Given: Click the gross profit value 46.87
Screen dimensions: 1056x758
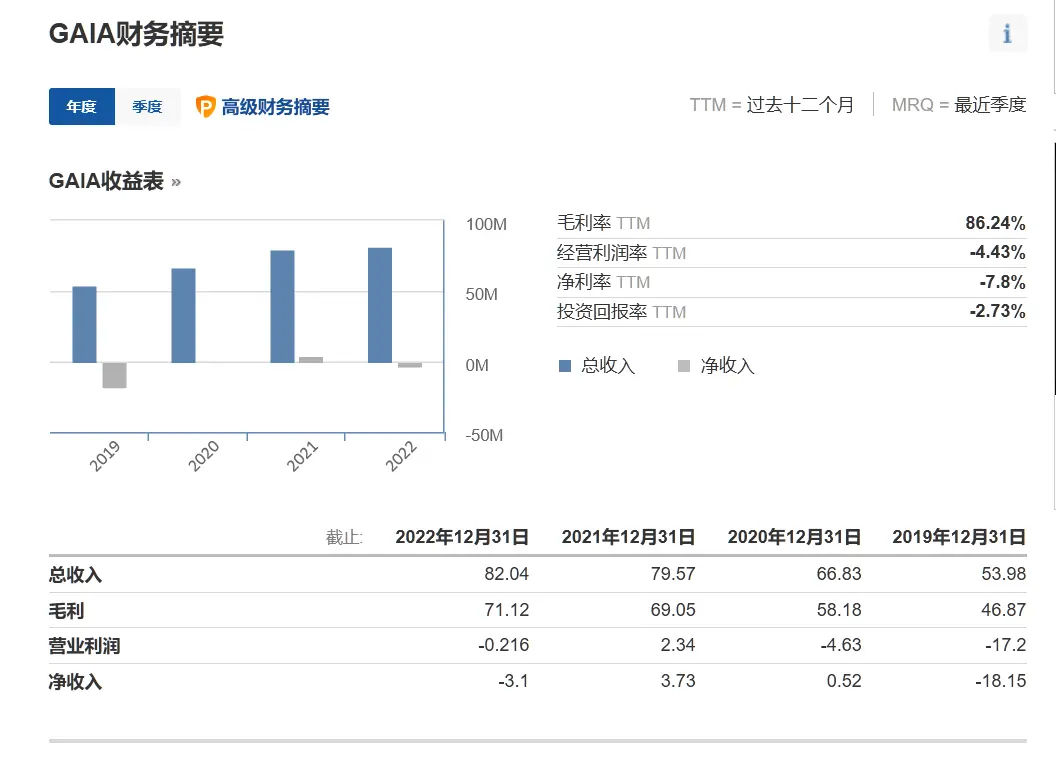Looking at the screenshot, I should coord(1003,609).
